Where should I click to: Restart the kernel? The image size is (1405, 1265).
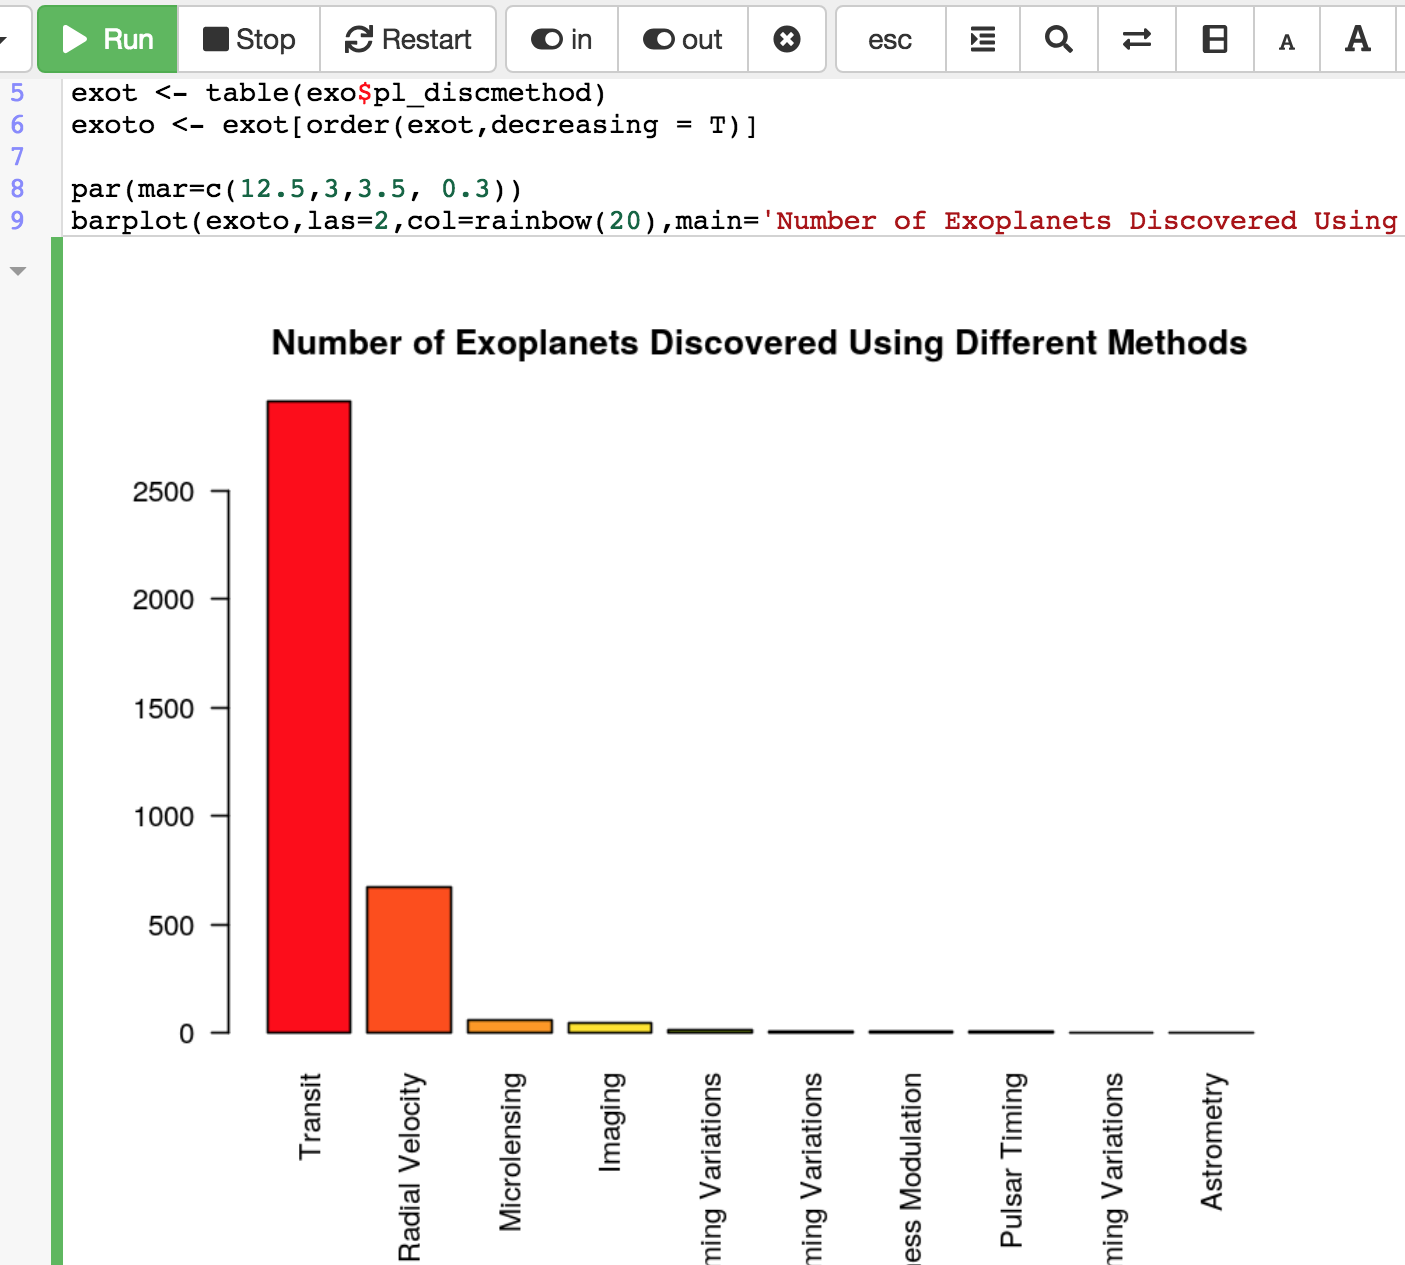tap(408, 39)
